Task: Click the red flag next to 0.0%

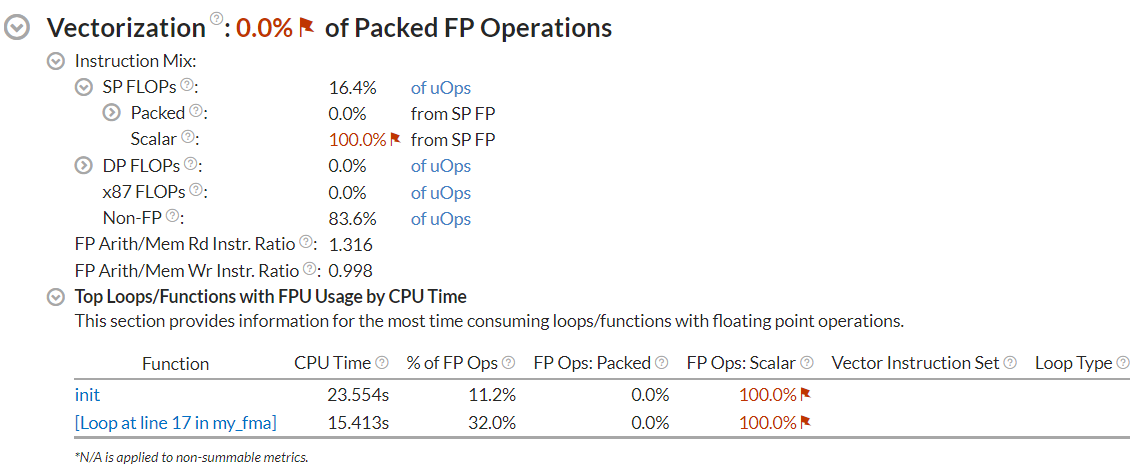Action: [307, 27]
